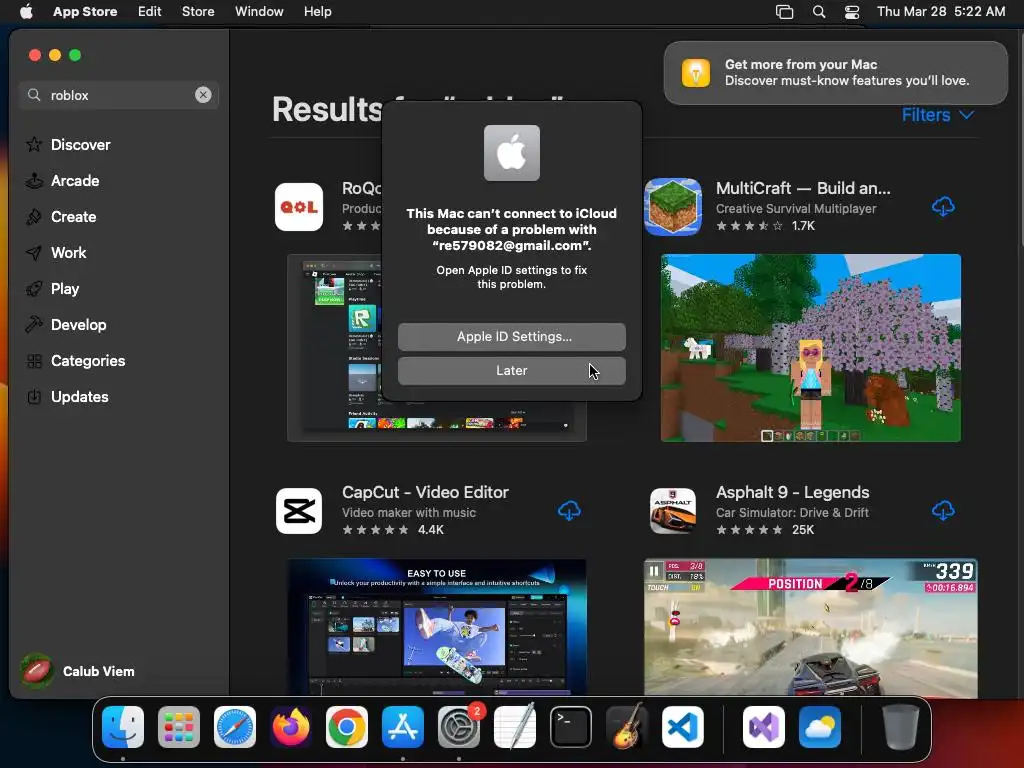This screenshot has height=768, width=1024.
Task: Go to the Create category
Action: pos(61,217)
